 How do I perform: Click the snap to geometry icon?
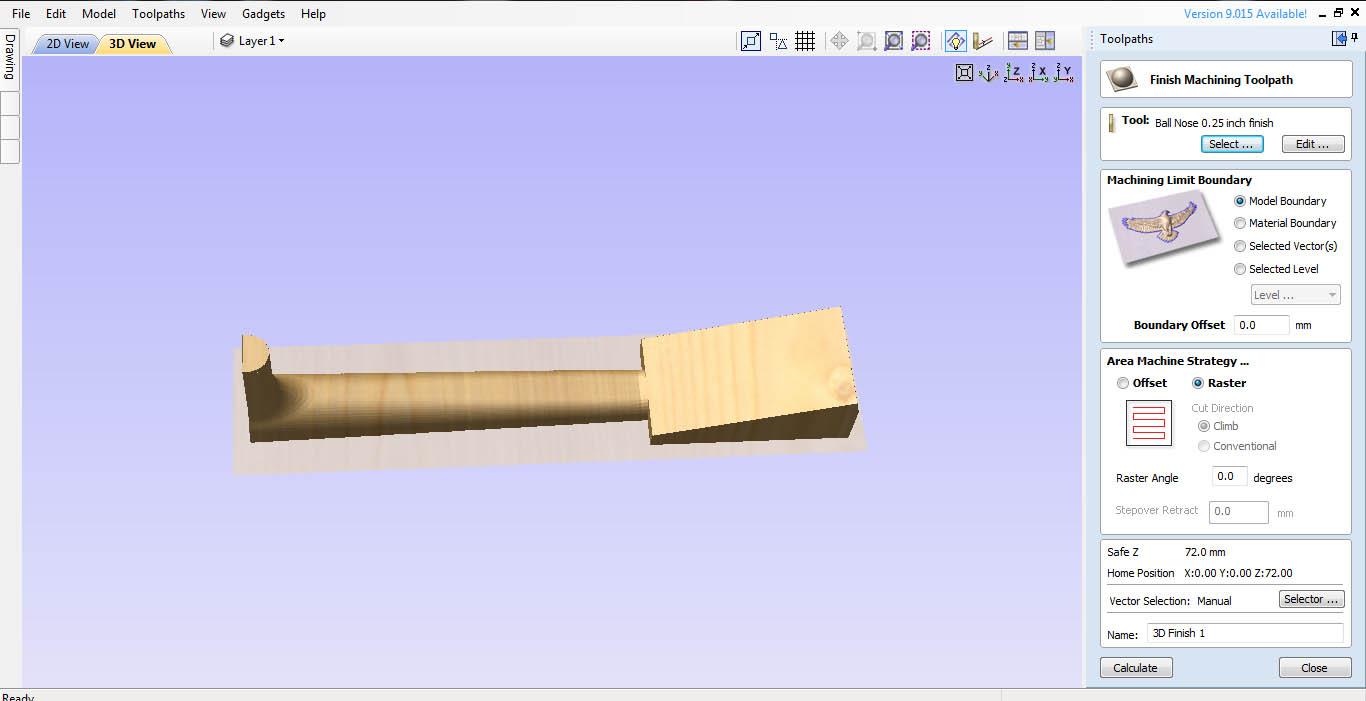[751, 41]
